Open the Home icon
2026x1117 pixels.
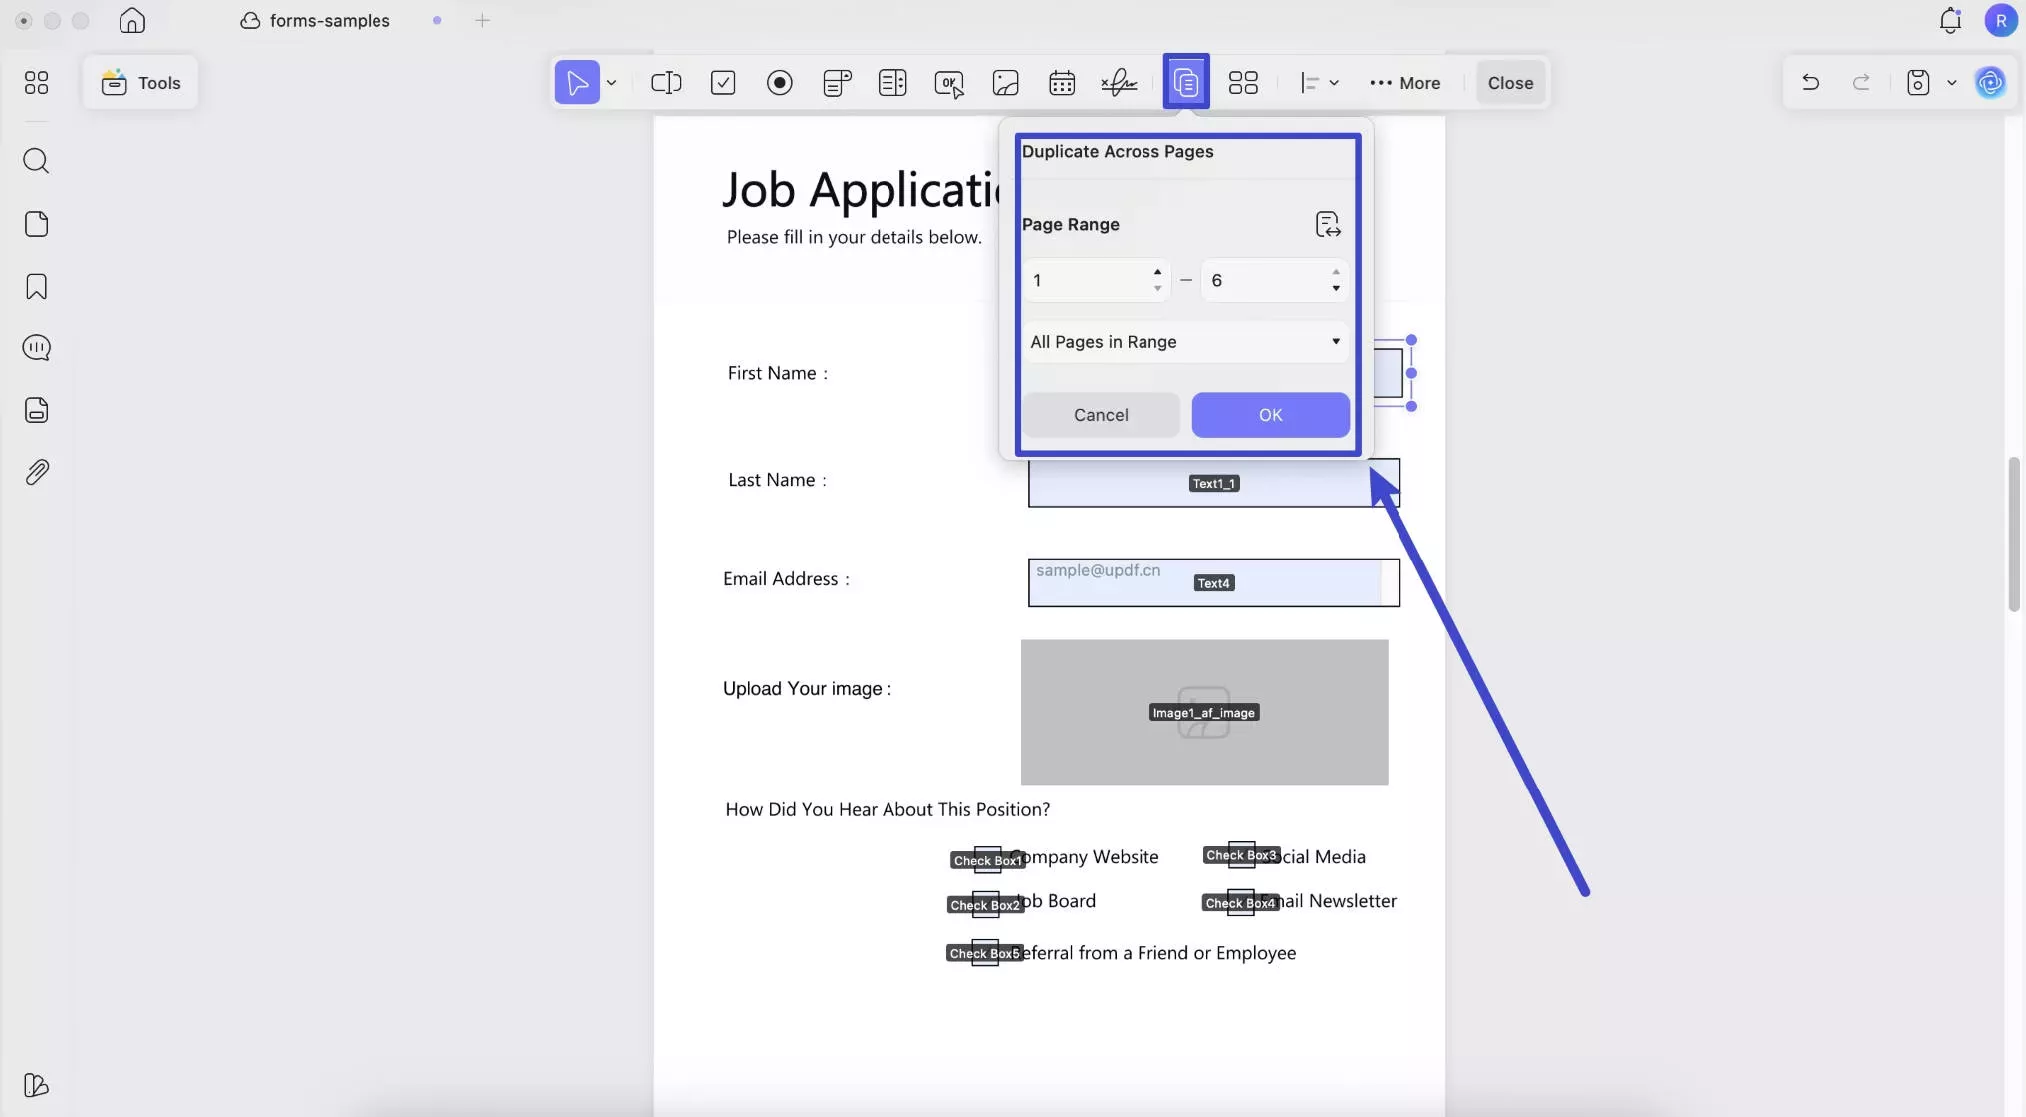pyautogui.click(x=132, y=20)
